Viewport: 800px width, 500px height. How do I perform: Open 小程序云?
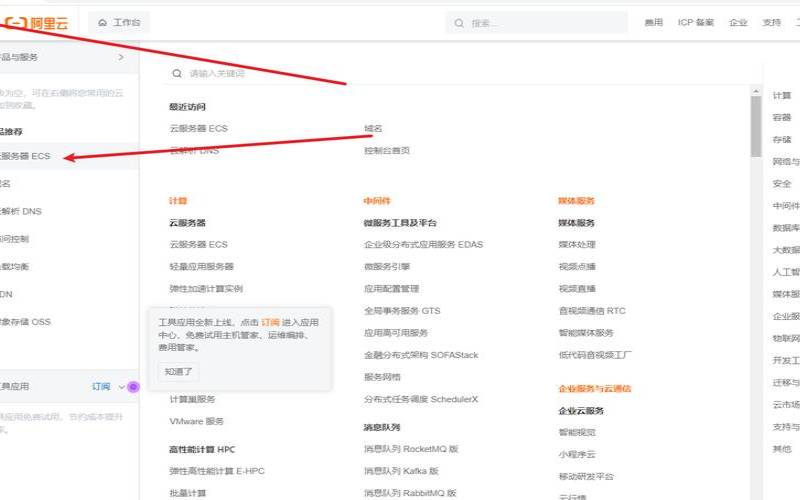(x=577, y=454)
